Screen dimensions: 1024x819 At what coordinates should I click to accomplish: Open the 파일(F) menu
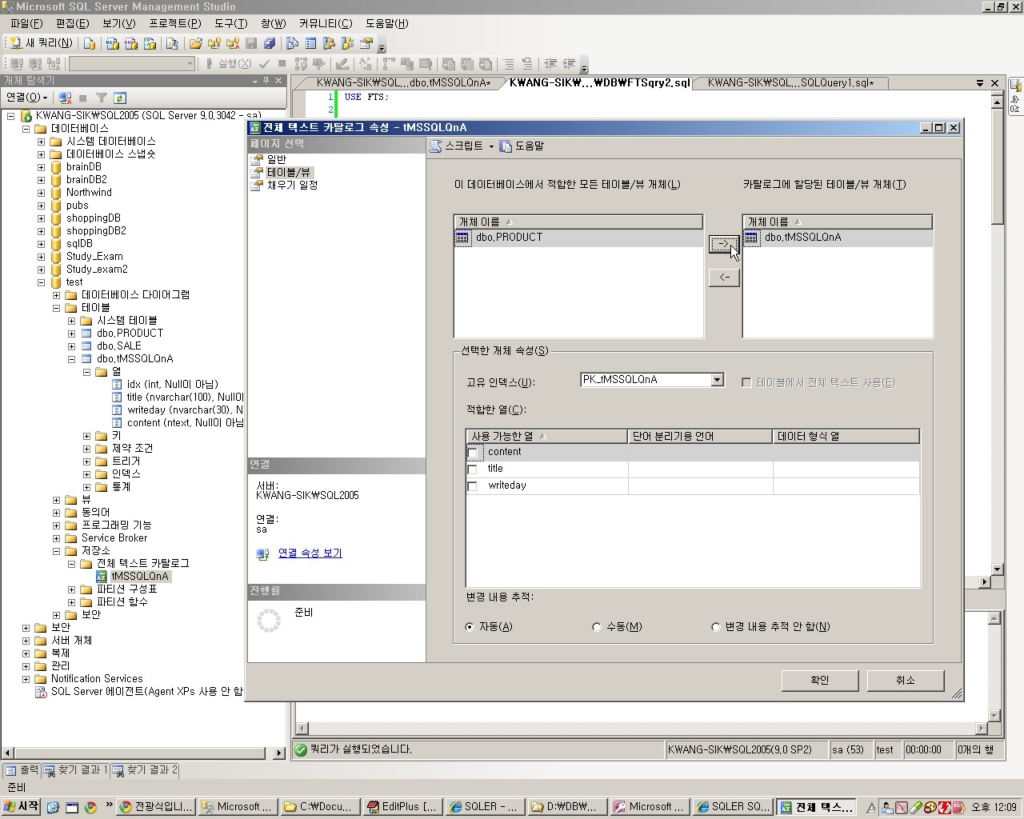tap(26, 24)
